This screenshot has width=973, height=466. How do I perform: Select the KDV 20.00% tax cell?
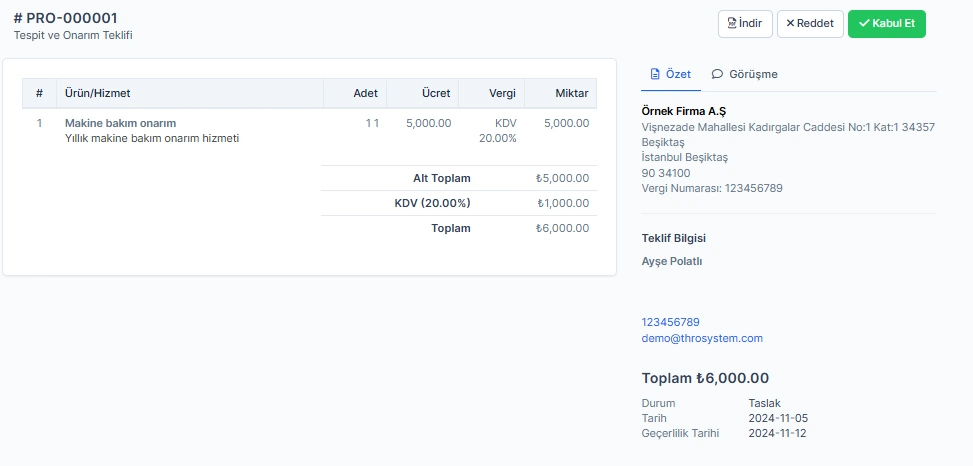pos(498,131)
